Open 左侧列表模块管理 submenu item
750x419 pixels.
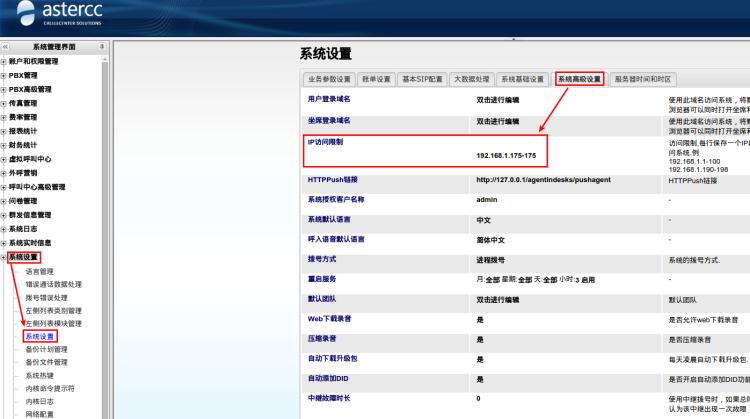pyautogui.click(x=53, y=323)
